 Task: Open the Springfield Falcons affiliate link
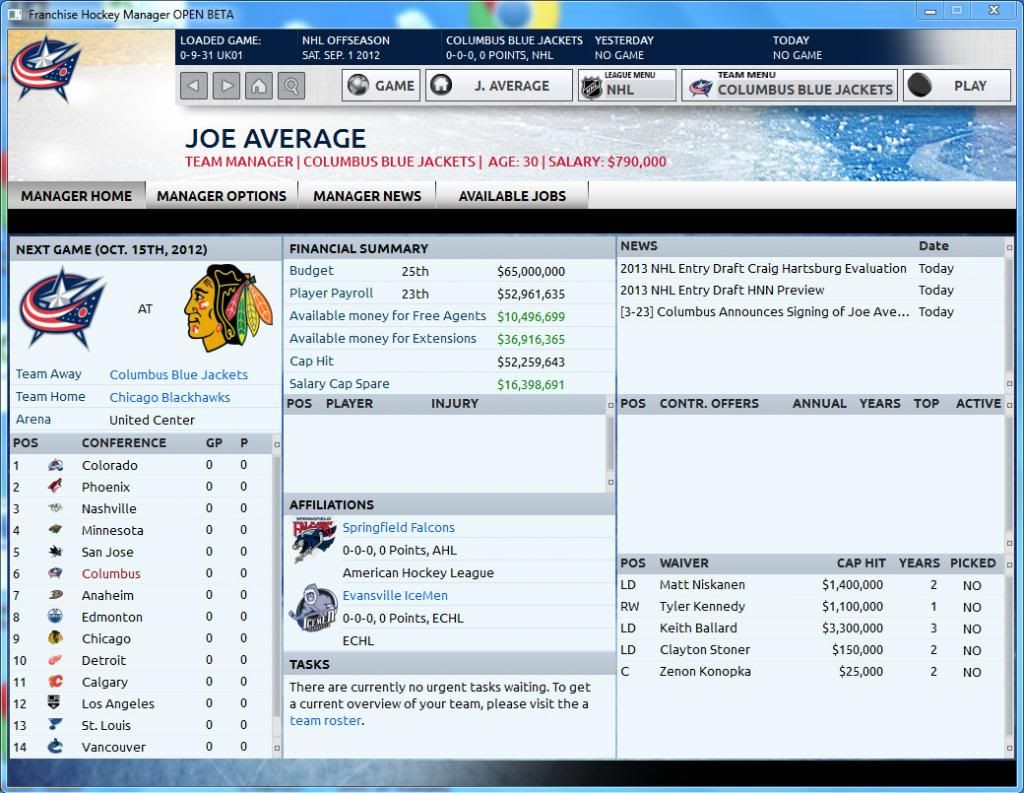point(398,527)
